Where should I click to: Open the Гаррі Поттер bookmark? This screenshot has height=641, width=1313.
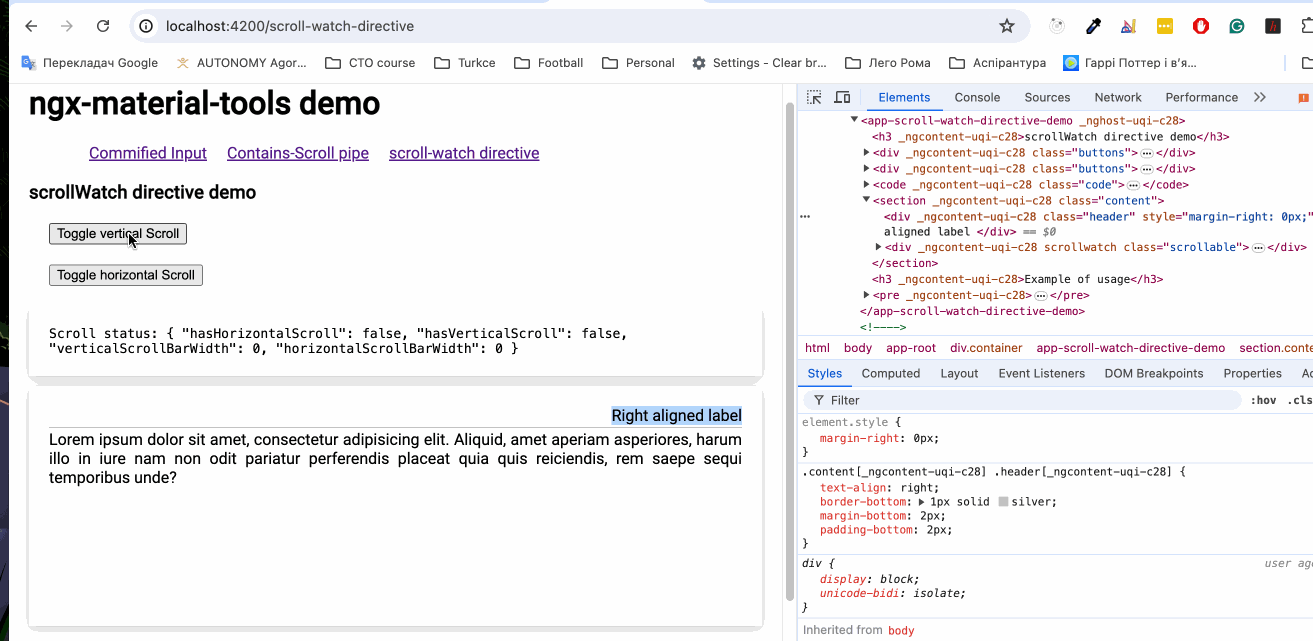click(x=1130, y=62)
